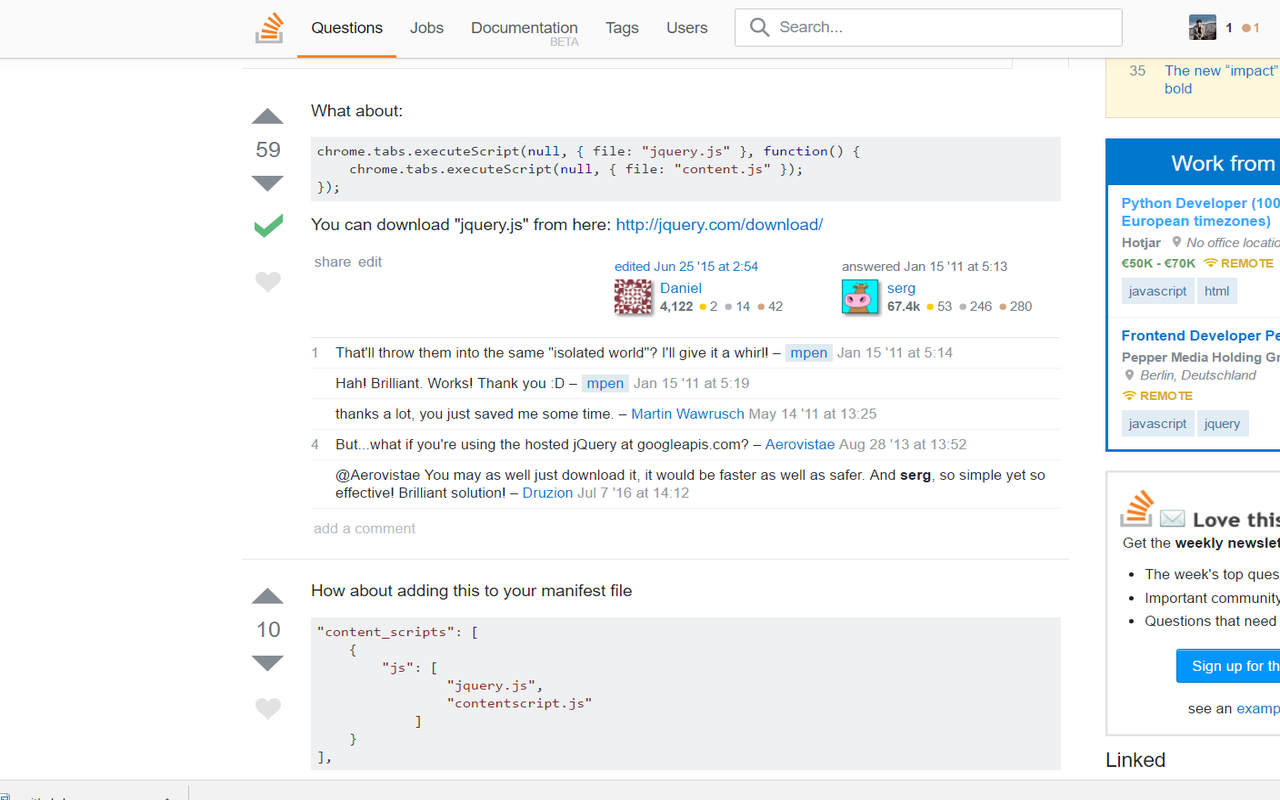Screen dimensions: 1280x800
Task: Click Daniel's 4,122 reputation score
Action: (x=677, y=307)
